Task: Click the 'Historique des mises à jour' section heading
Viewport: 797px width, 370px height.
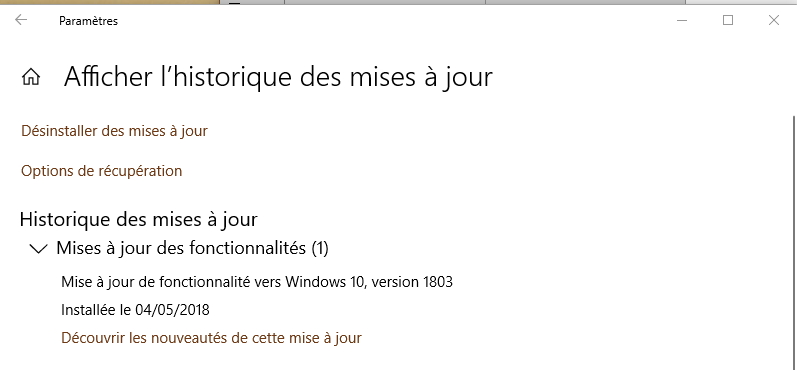Action: pyautogui.click(x=139, y=220)
